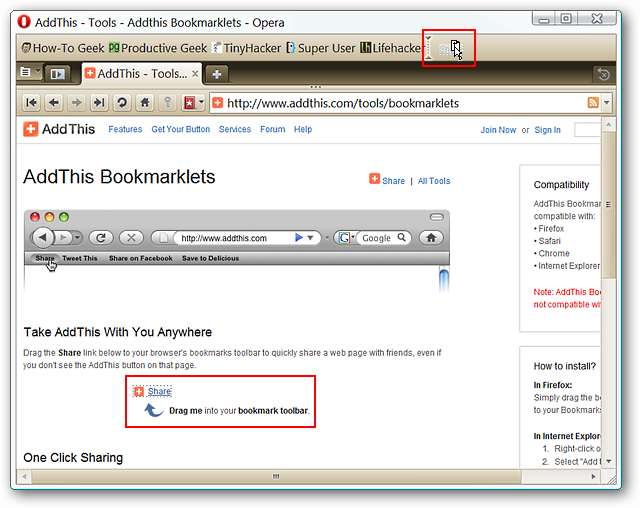The width and height of the screenshot is (640, 508).
Task: Open the Get Your Button link
Action: [x=180, y=129]
